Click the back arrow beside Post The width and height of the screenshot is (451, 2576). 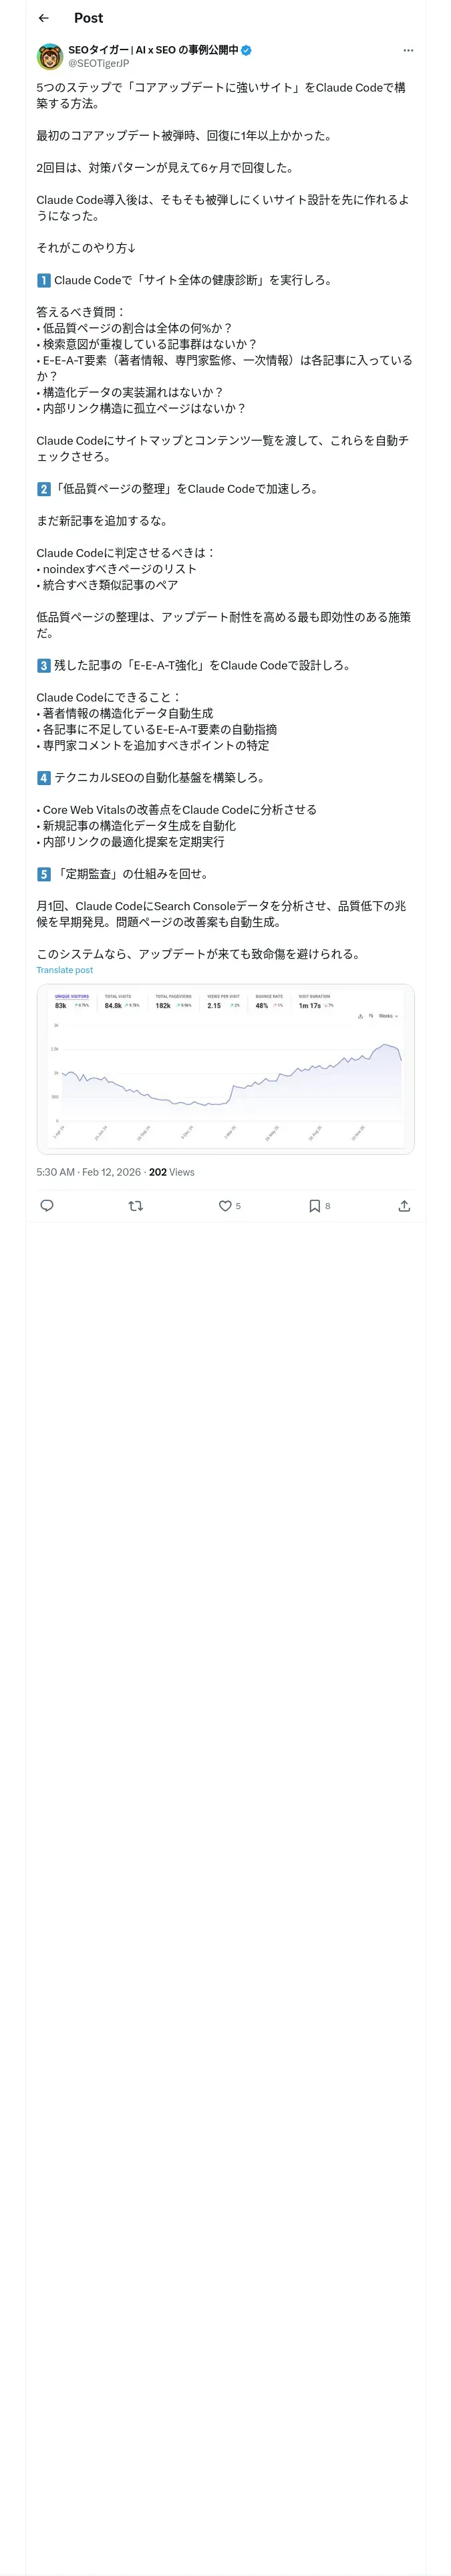43,18
